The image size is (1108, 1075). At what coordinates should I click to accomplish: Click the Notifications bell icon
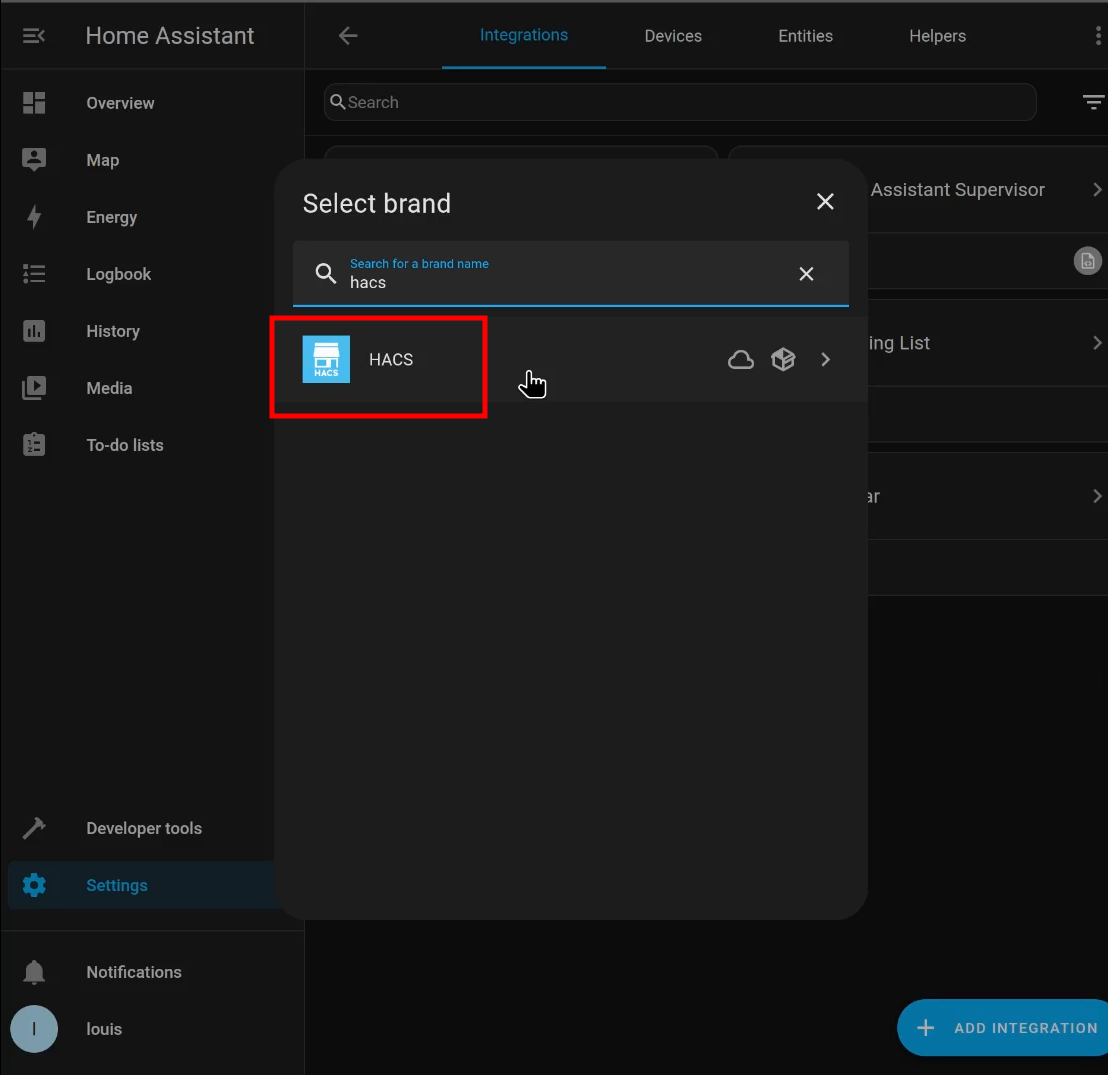tap(33, 973)
